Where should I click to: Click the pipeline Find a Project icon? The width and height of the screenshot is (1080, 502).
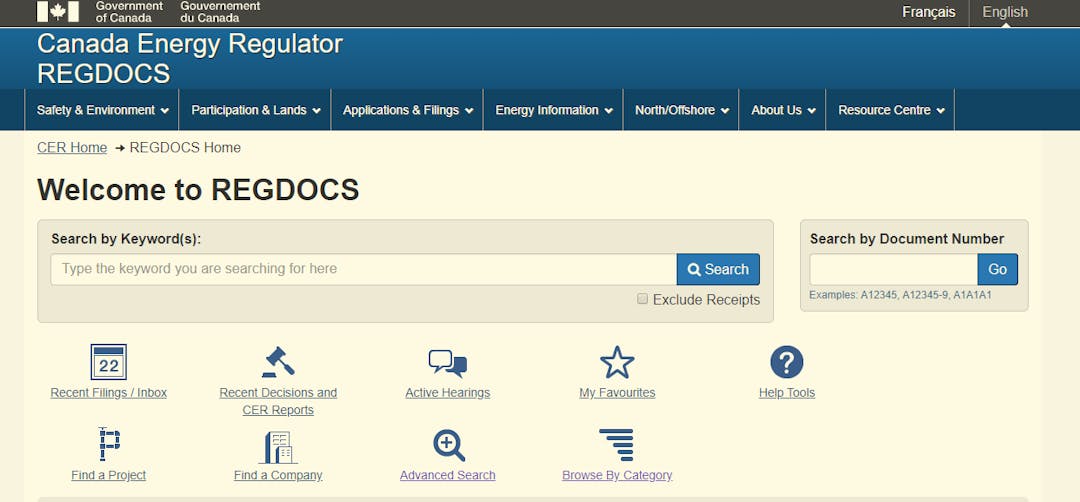click(x=109, y=444)
